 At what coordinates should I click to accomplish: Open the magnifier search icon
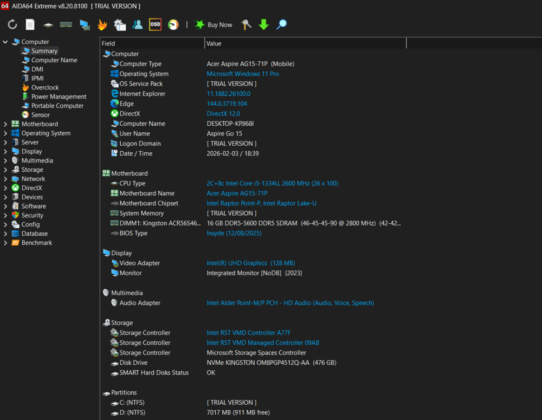[282, 25]
